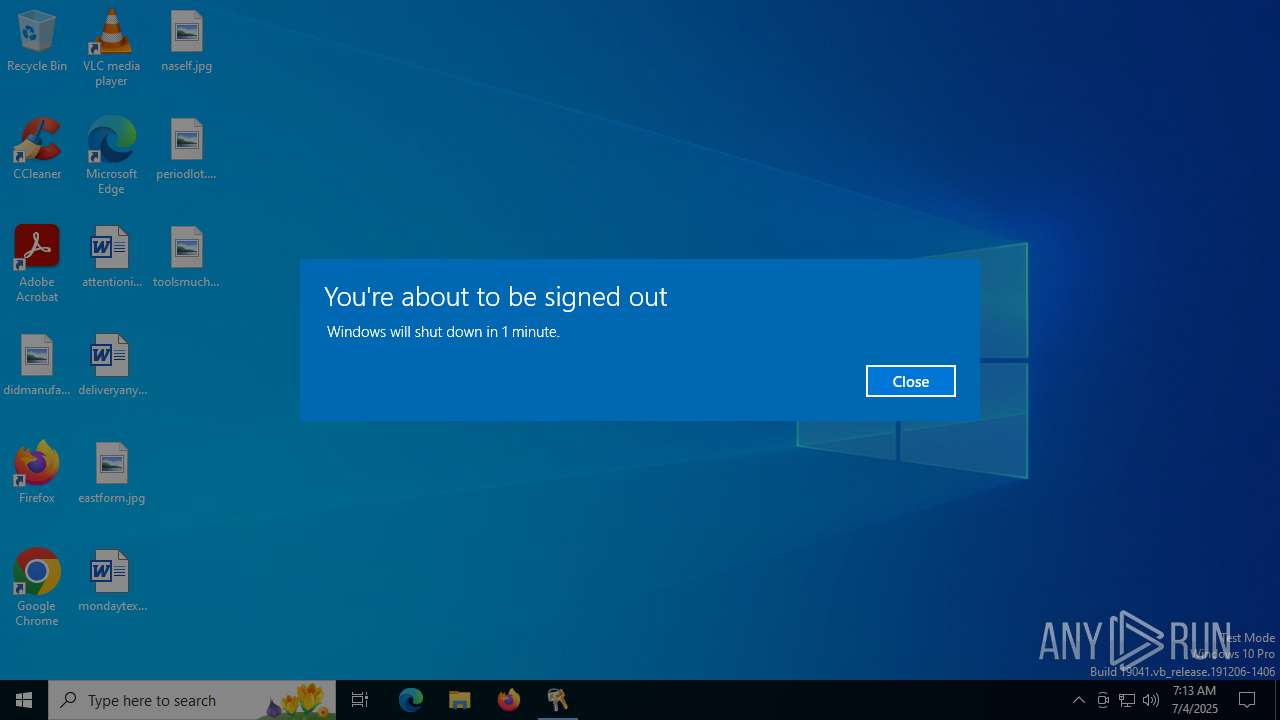Viewport: 1280px width, 720px height.
Task: Click the Close button in sign-out dialog
Action: pos(910,381)
